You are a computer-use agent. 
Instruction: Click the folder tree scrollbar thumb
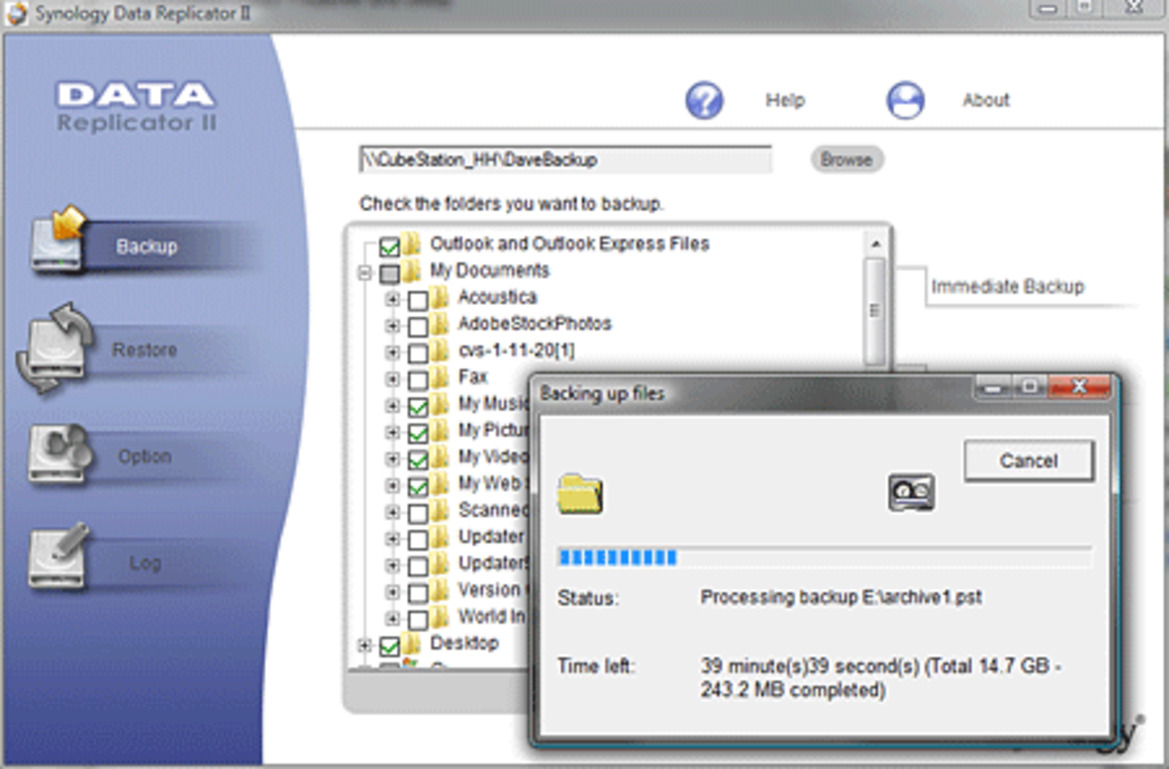pyautogui.click(x=875, y=310)
